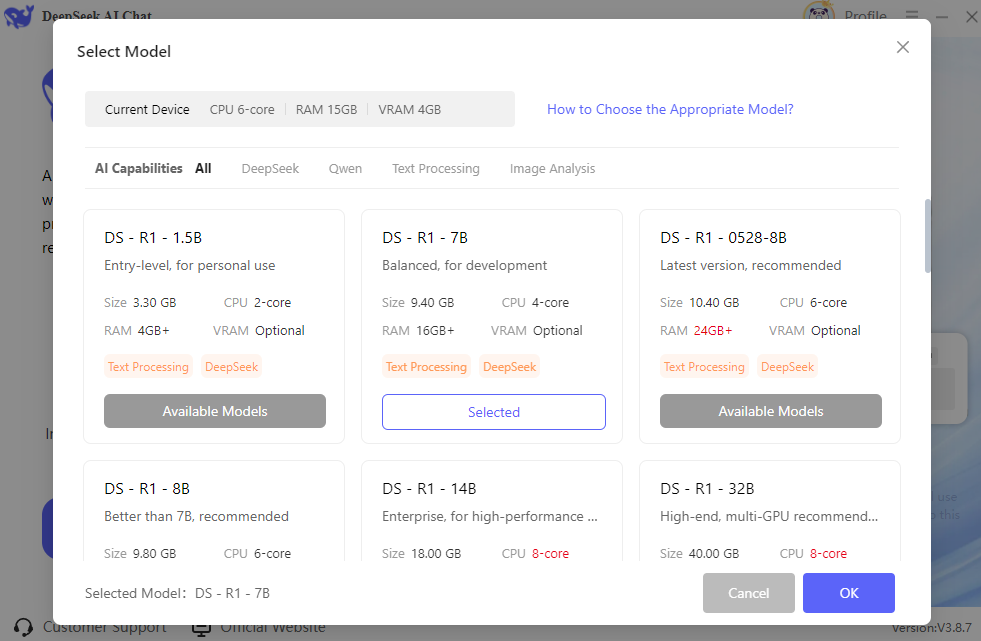Click 'Balanced, for development' description
The width and height of the screenshot is (981, 641).
pos(465,265)
